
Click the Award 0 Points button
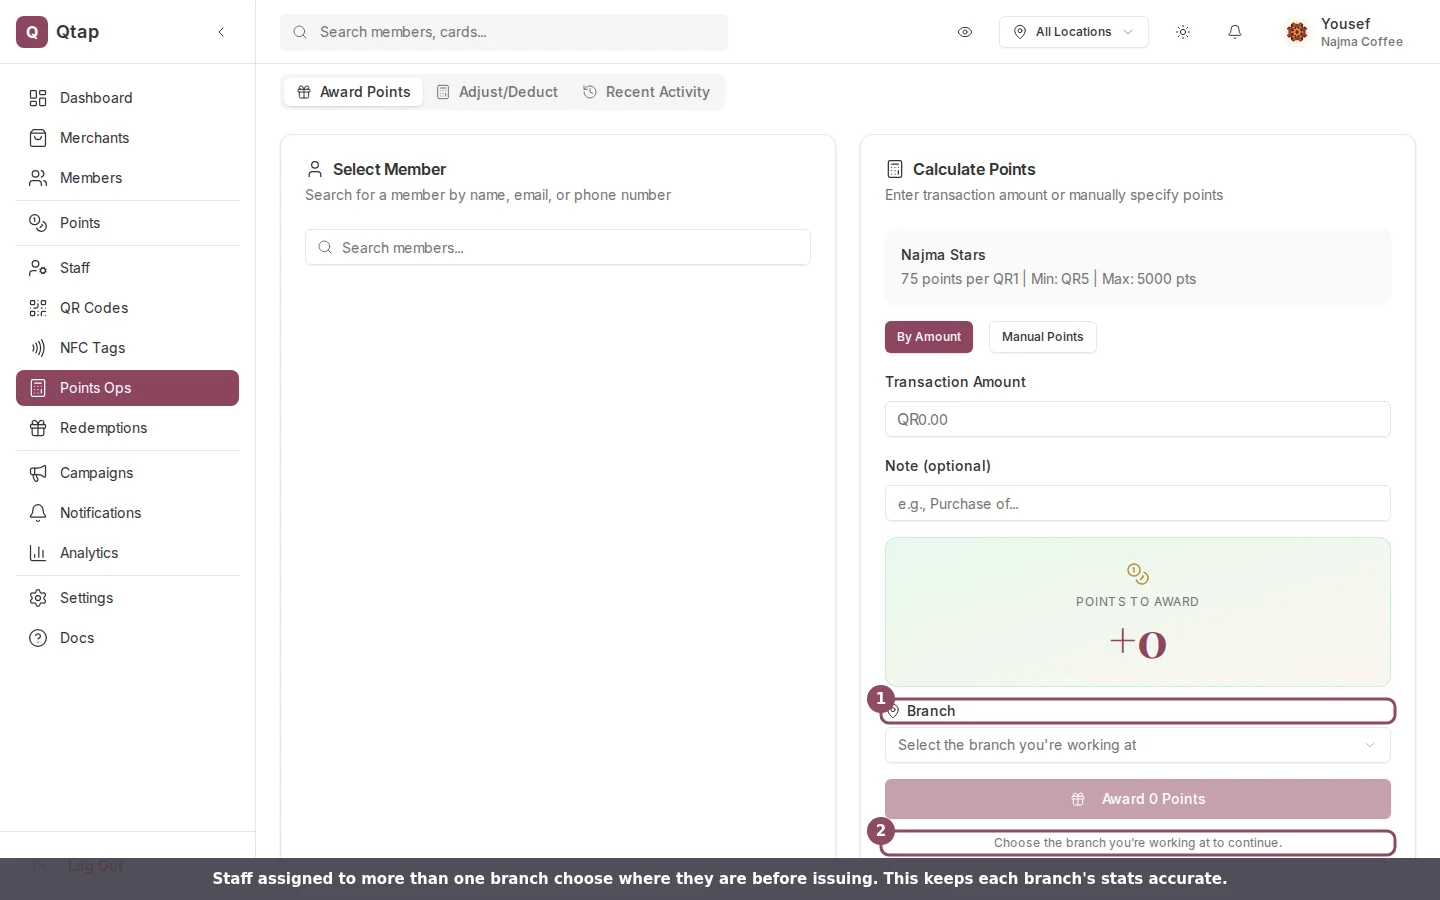coord(1138,799)
